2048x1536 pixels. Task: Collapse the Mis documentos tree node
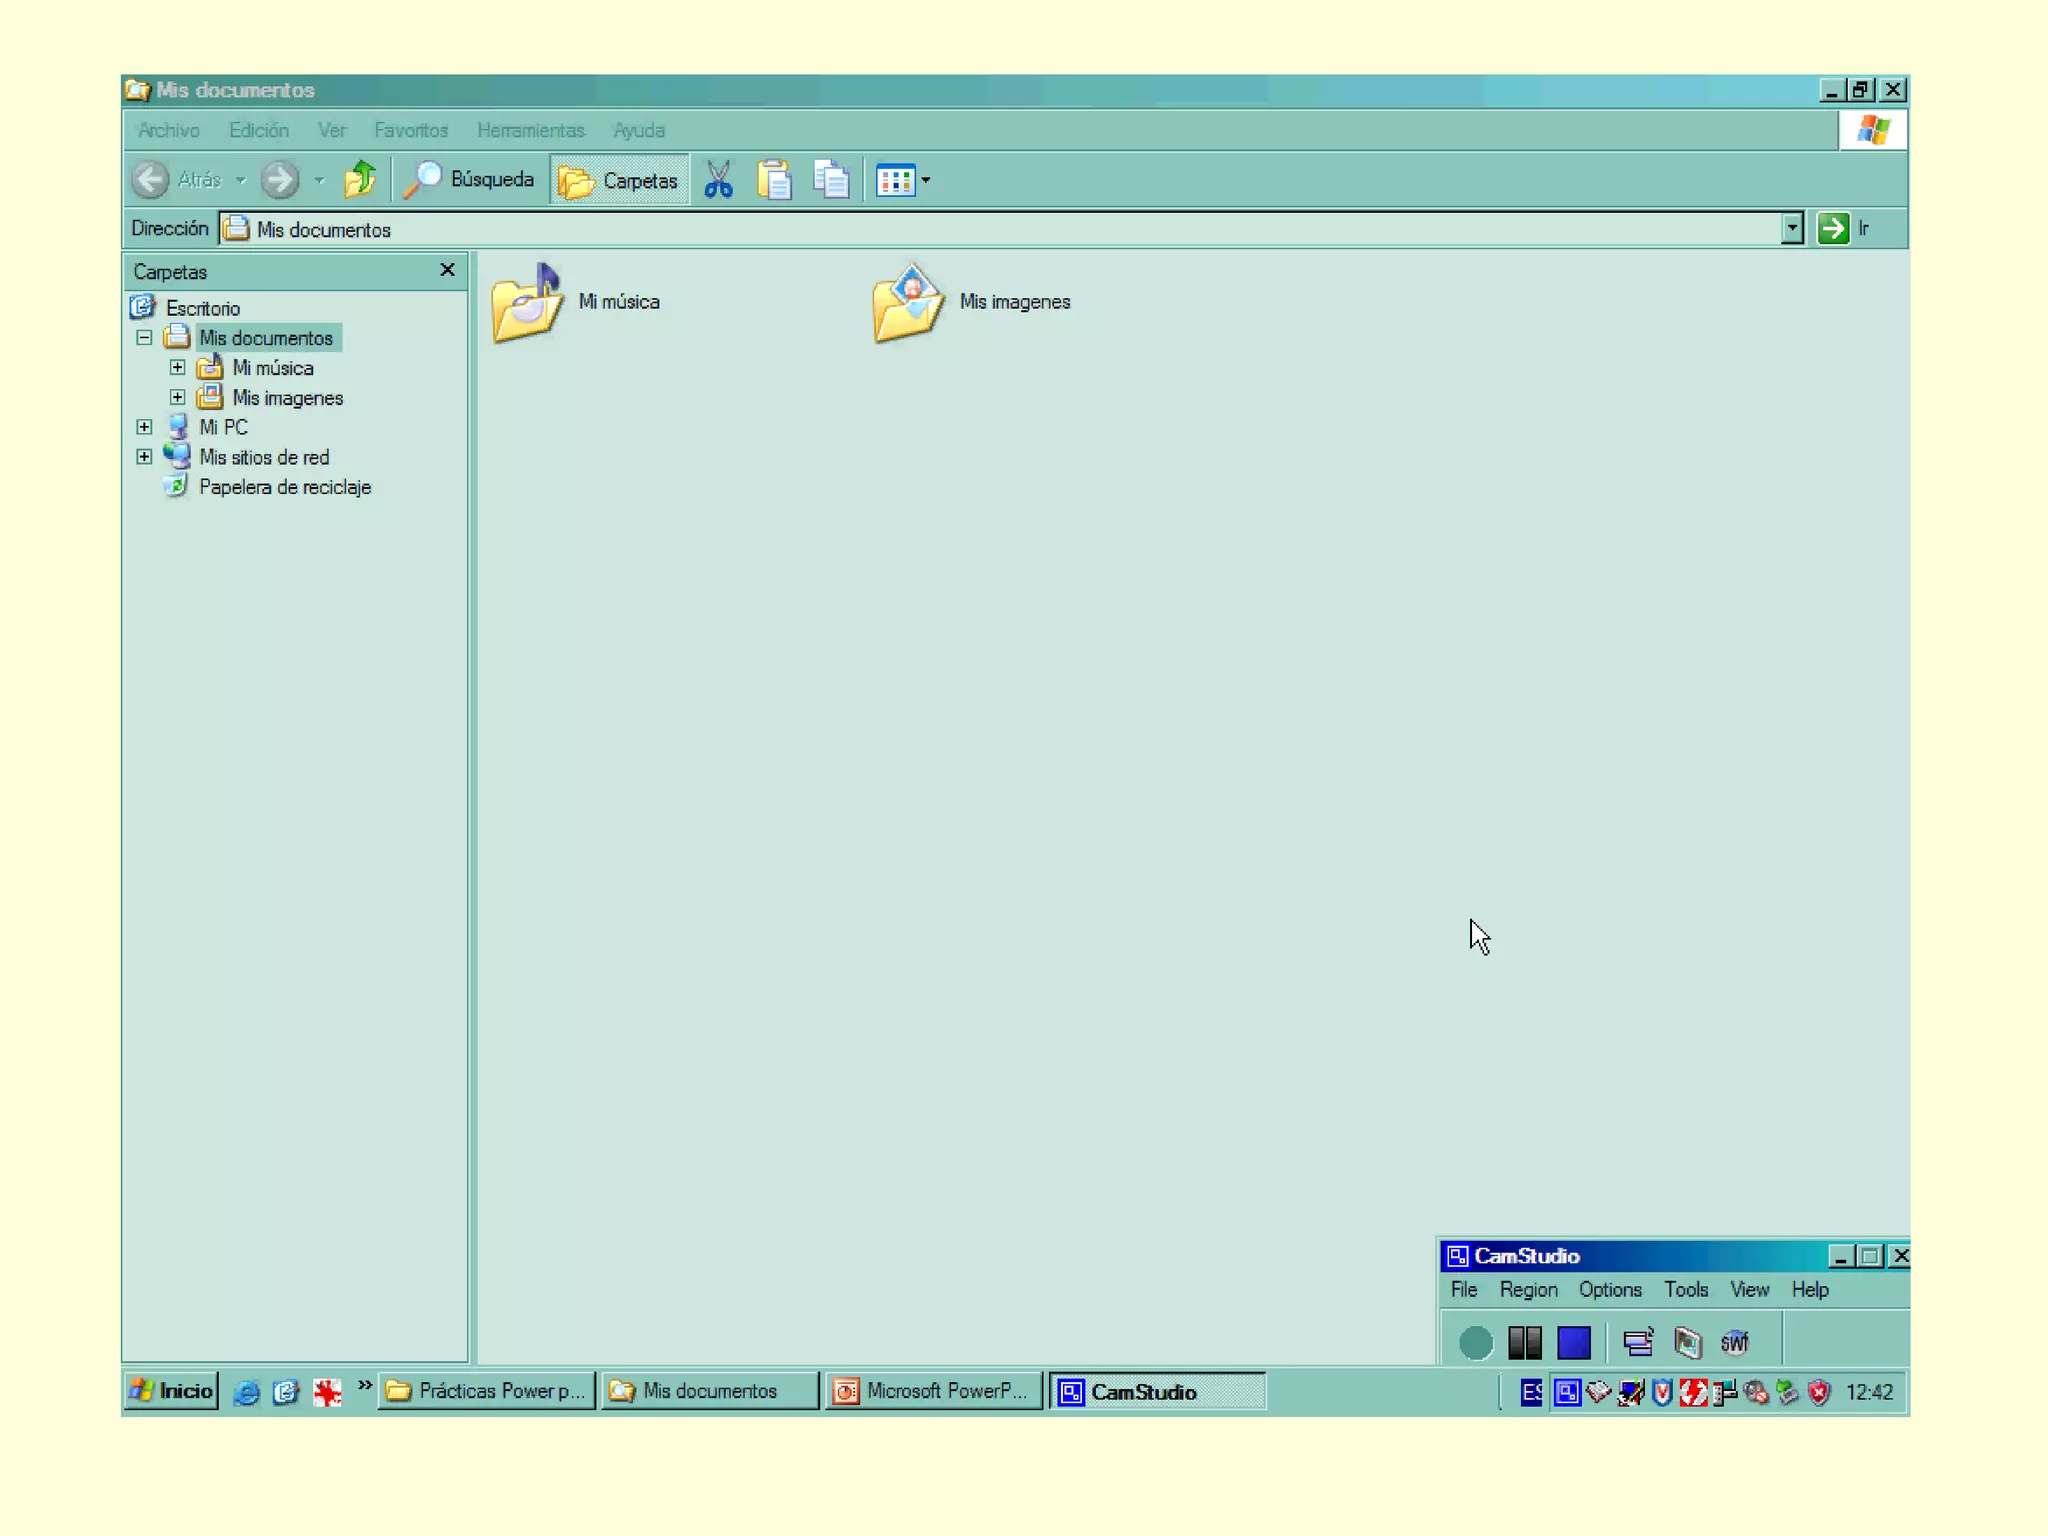coord(144,338)
